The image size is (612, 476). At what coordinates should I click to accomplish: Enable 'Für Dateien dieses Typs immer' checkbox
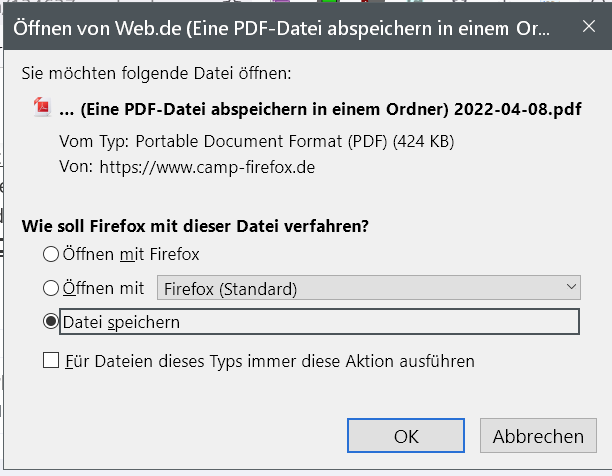pyautogui.click(x=51, y=360)
